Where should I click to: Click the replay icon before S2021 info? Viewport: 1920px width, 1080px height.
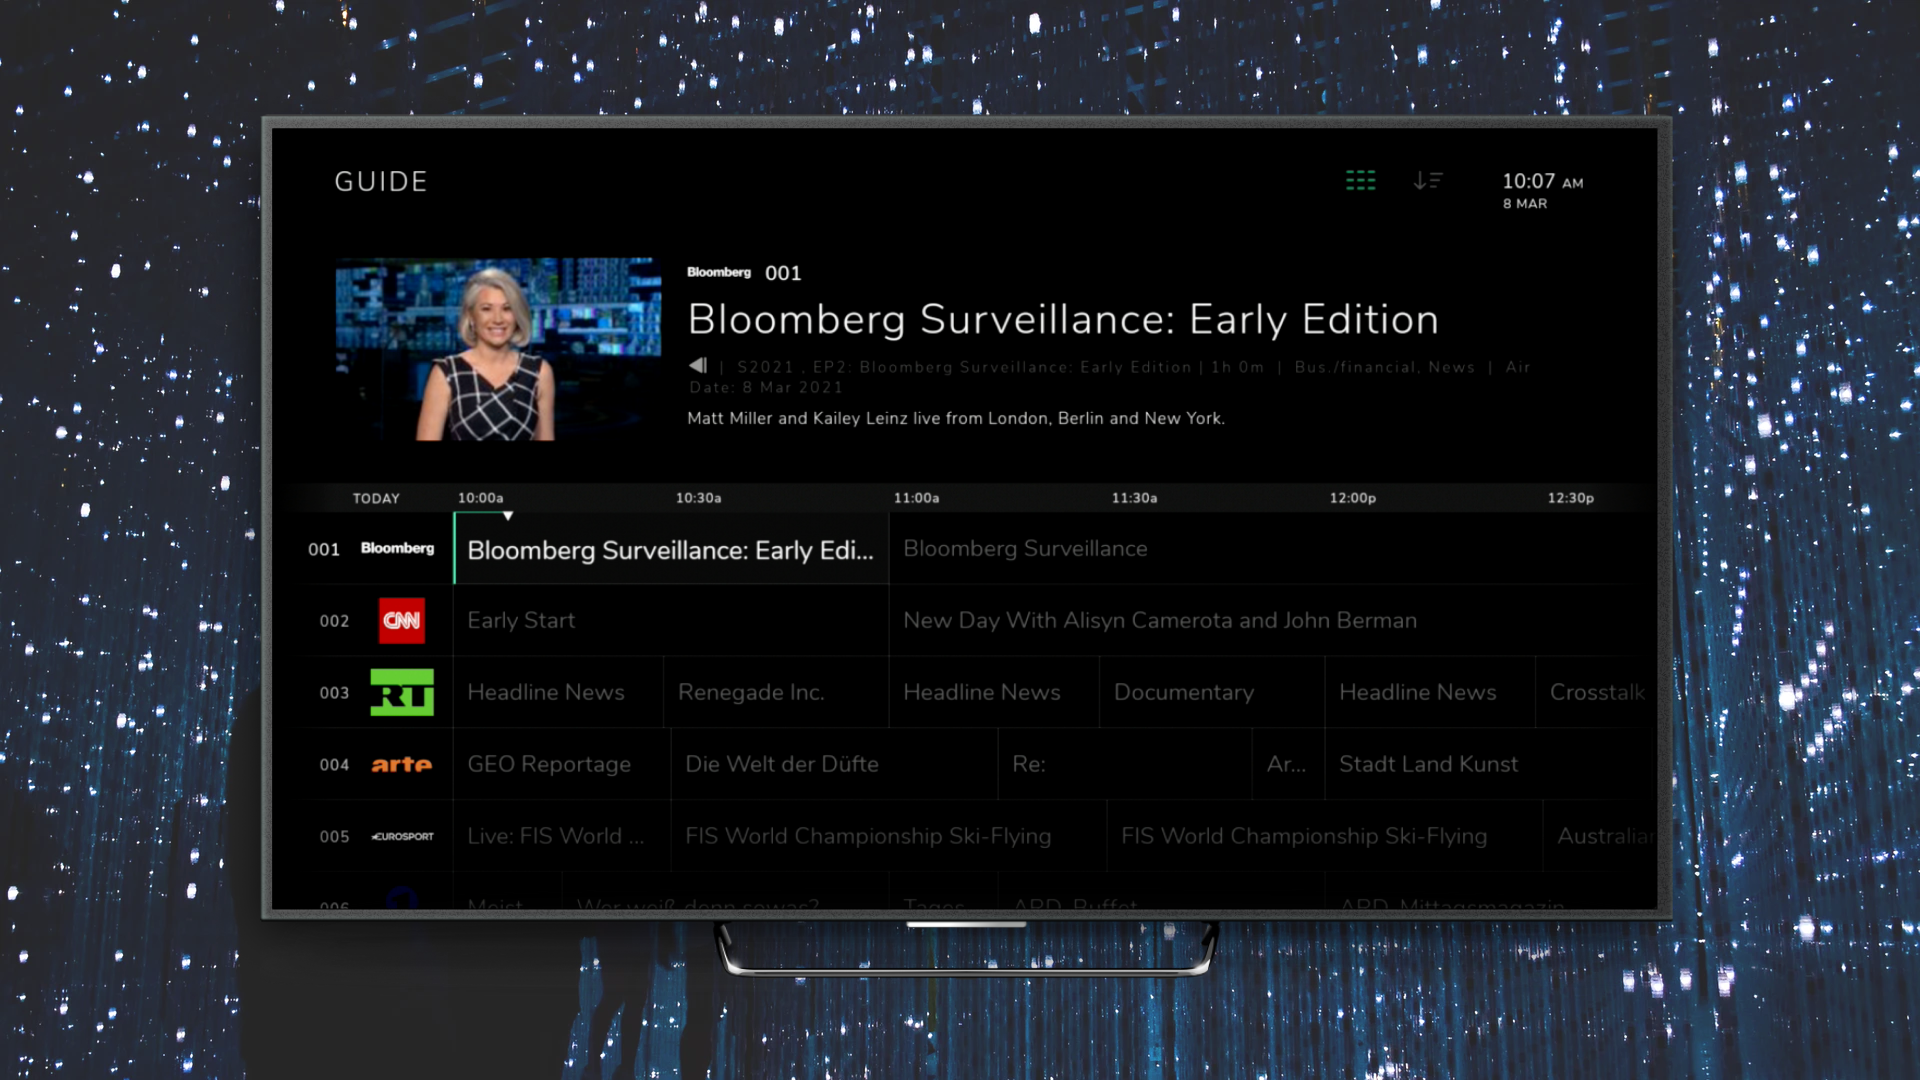click(x=698, y=366)
